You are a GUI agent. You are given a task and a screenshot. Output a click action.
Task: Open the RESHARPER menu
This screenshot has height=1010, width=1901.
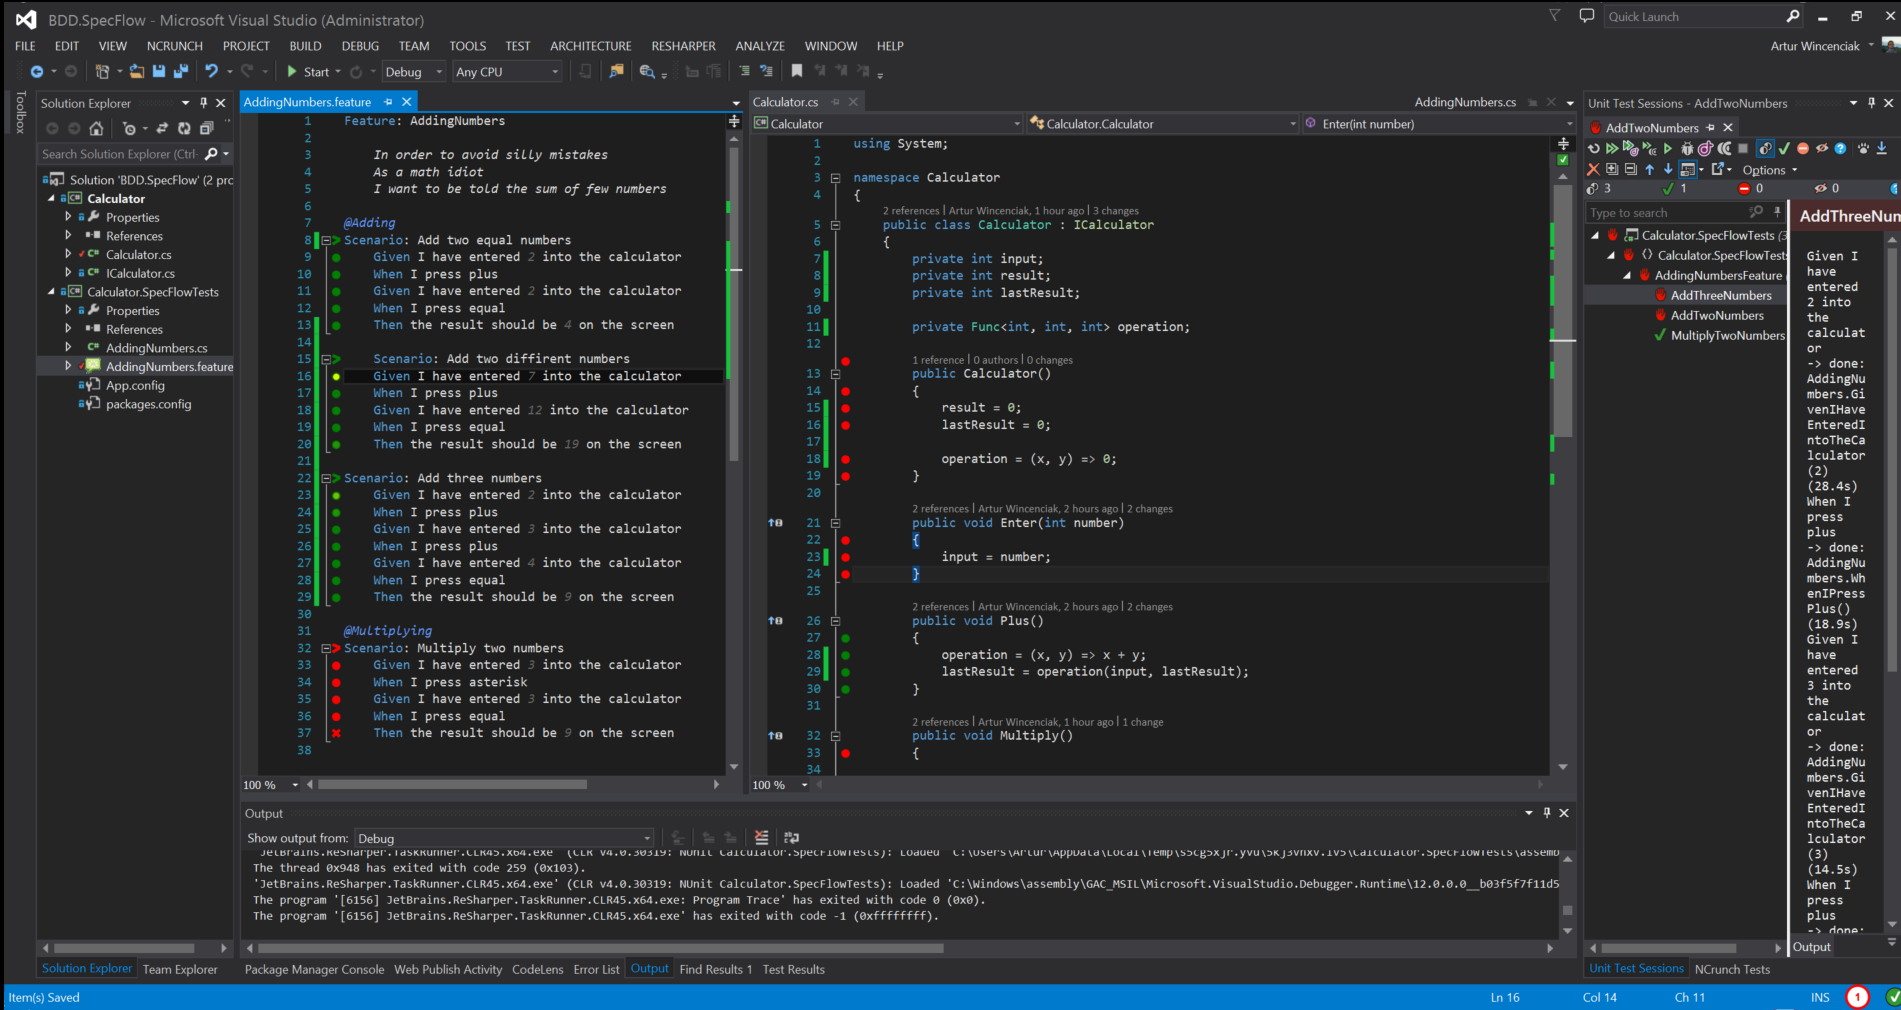pos(683,46)
